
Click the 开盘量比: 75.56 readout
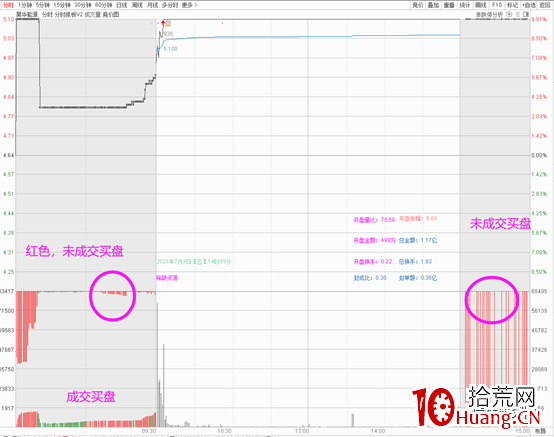click(x=374, y=220)
